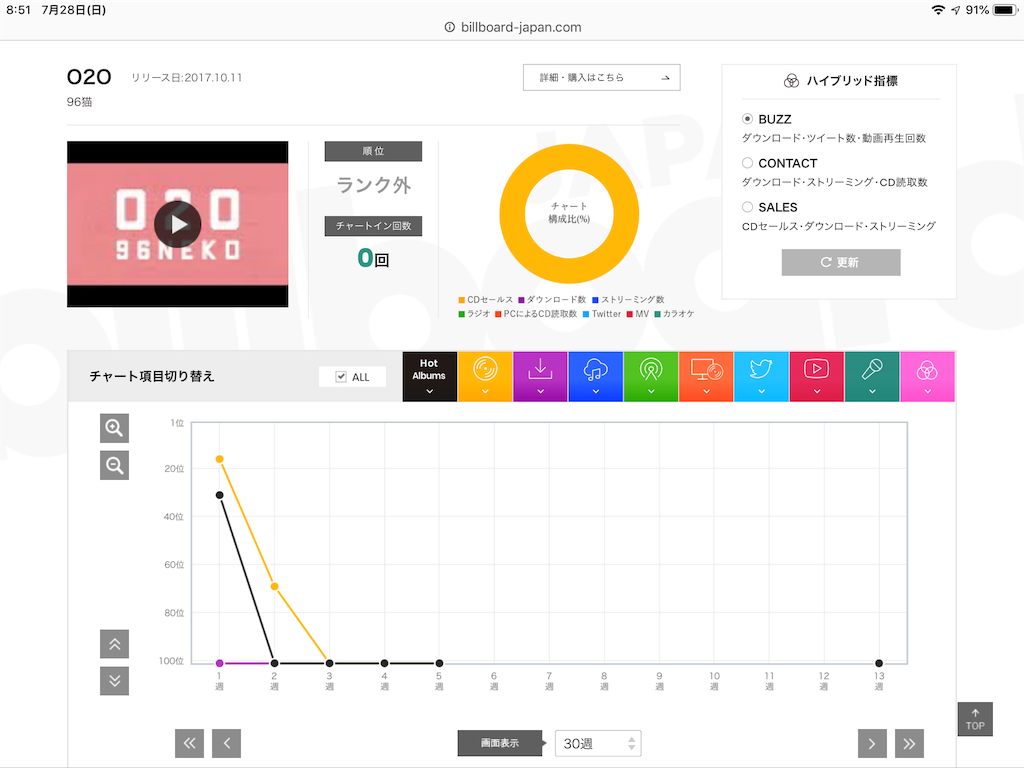
Task: Click the Twitter legend entry
Action: (x=601, y=314)
